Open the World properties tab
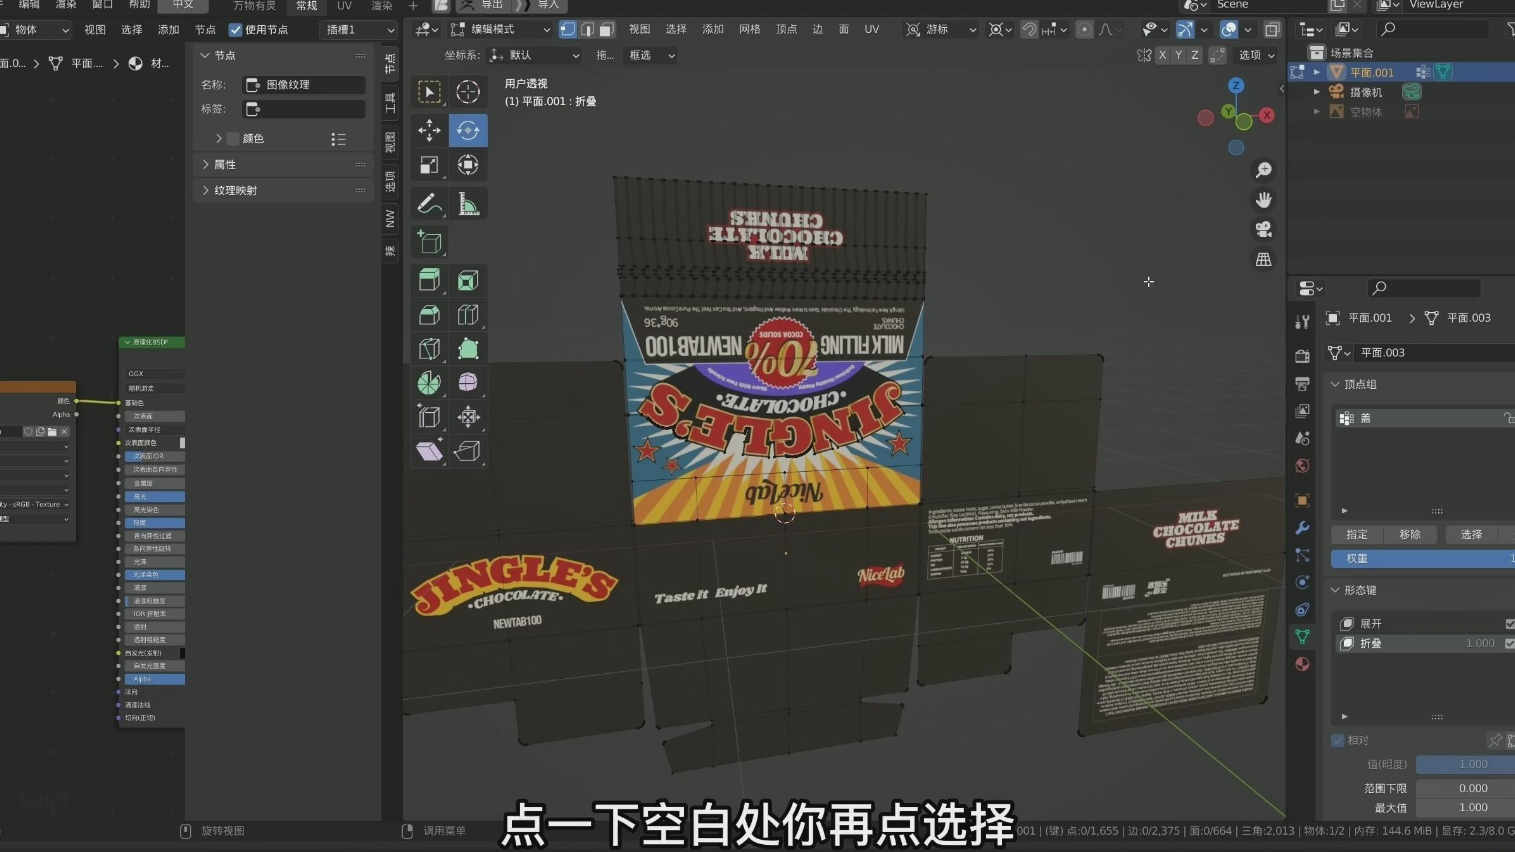The width and height of the screenshot is (1515, 852). (1302, 466)
